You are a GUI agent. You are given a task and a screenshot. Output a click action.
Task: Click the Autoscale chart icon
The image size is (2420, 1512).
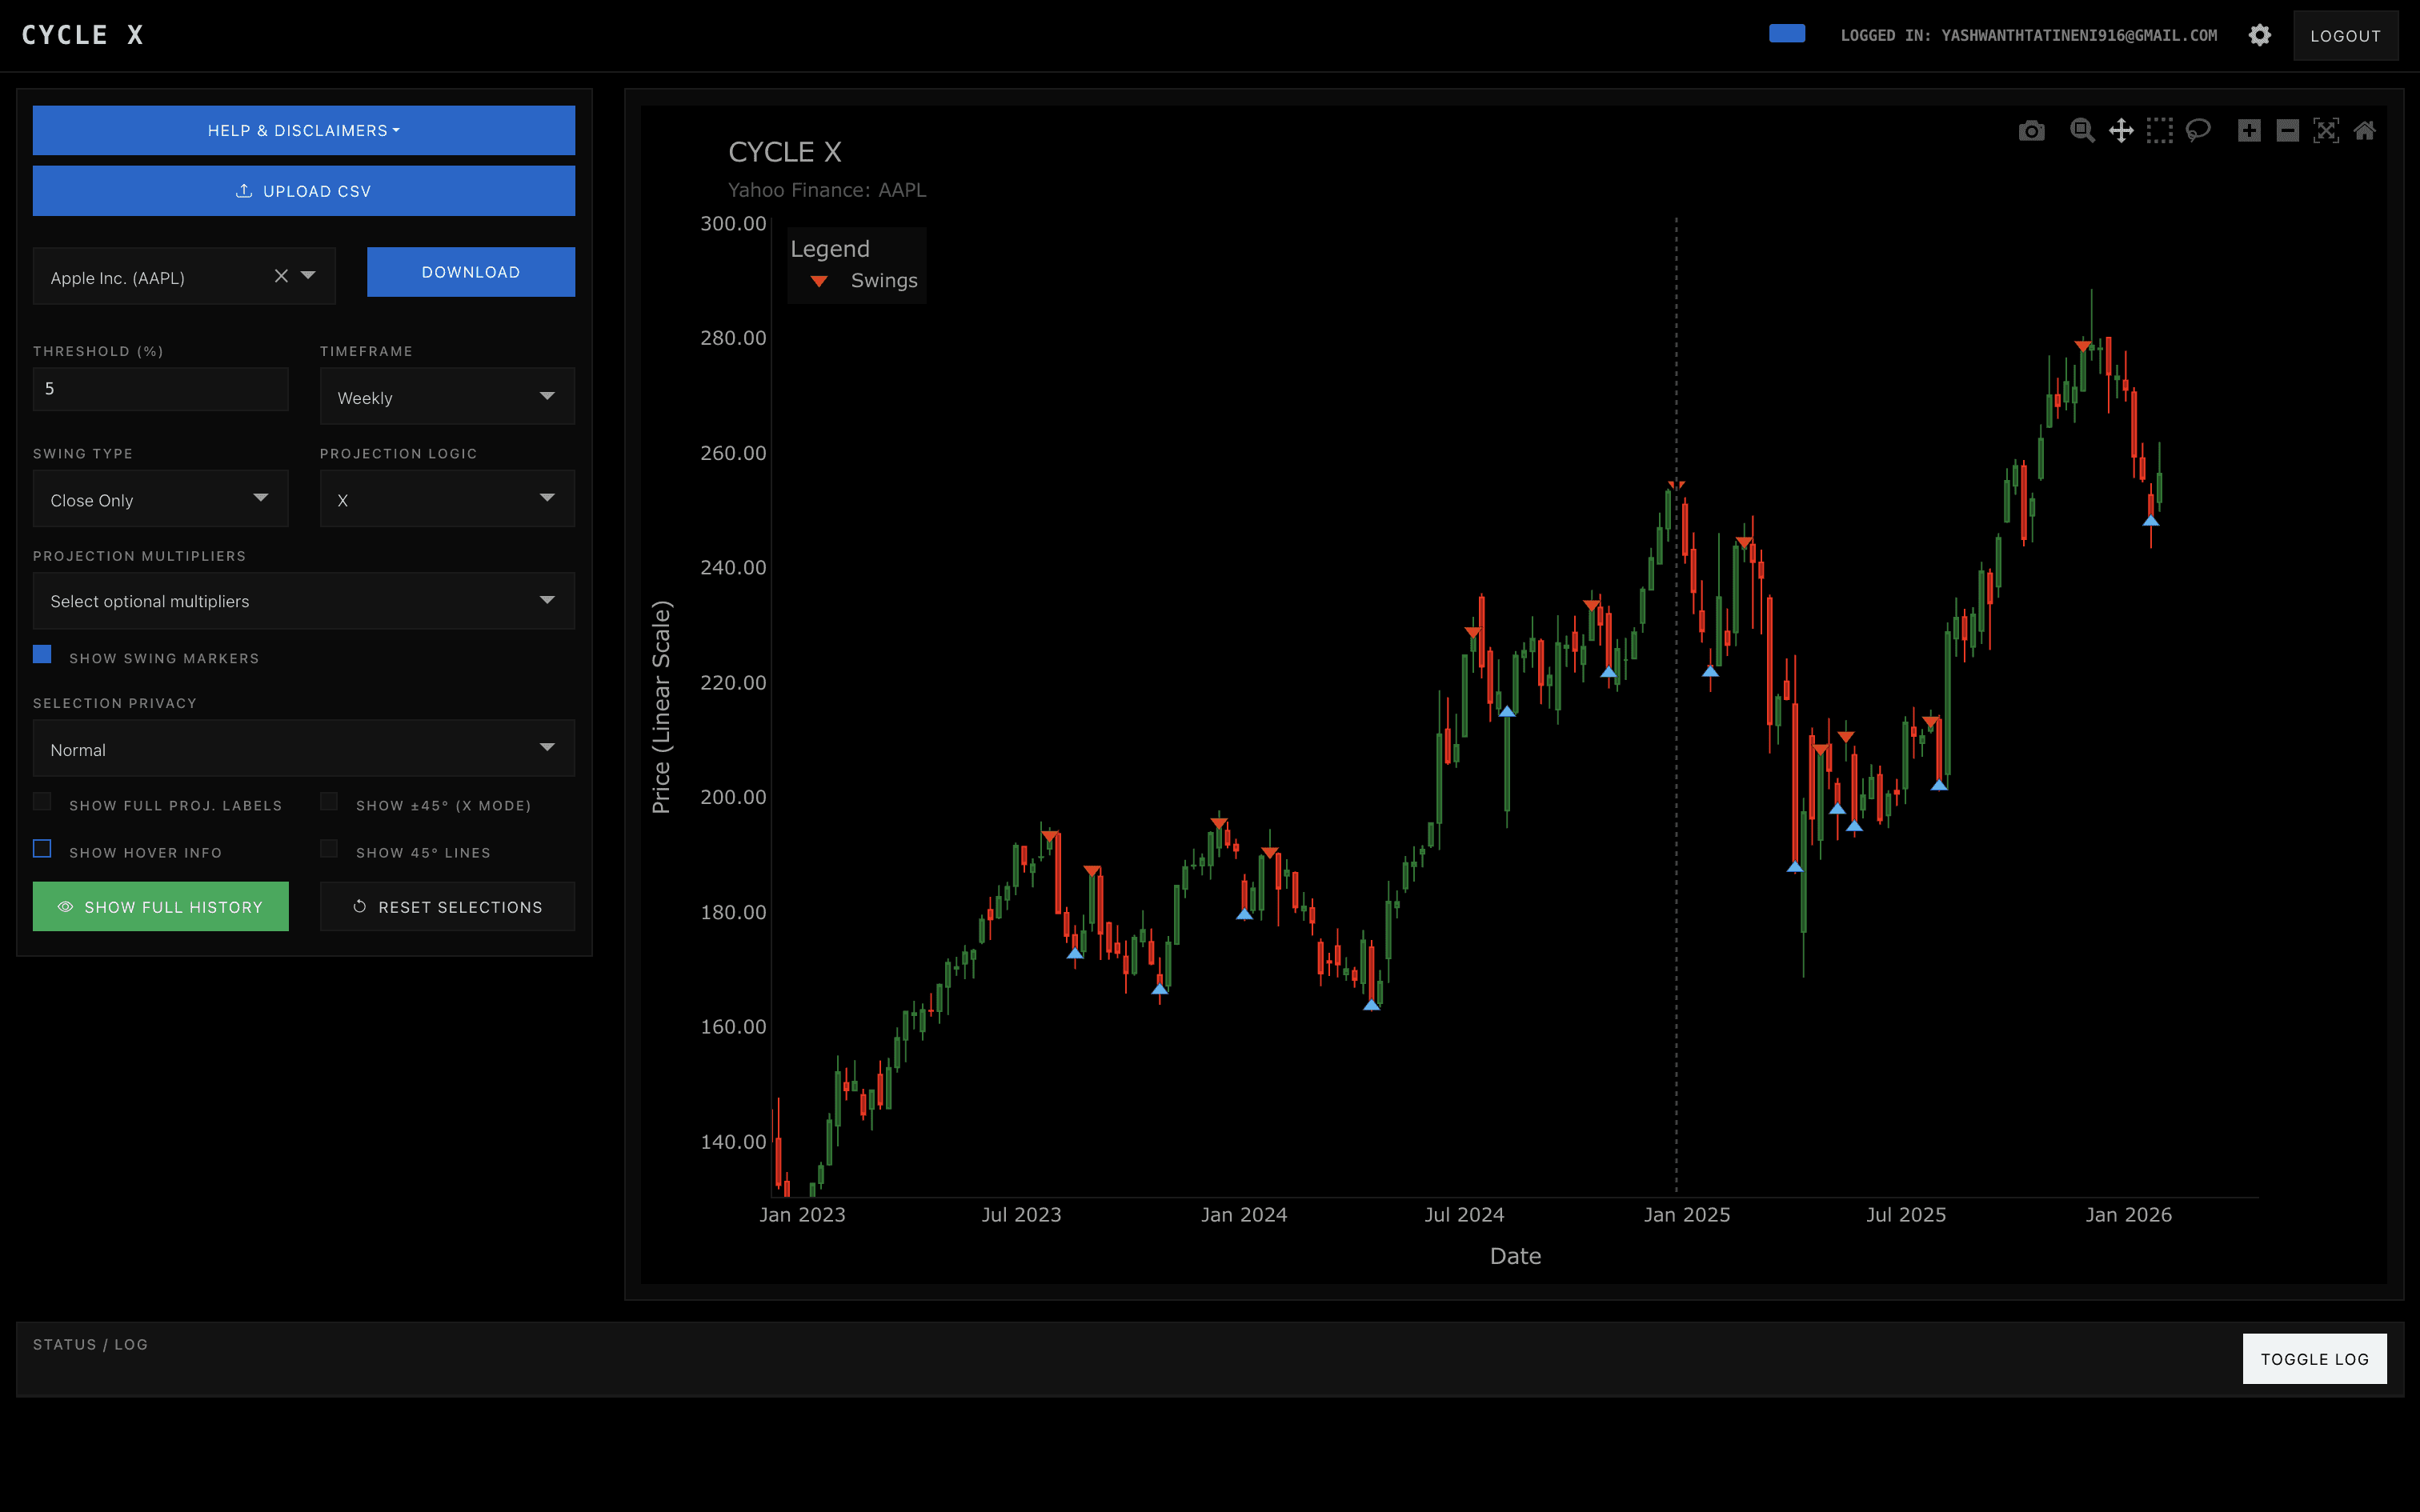2326,131
